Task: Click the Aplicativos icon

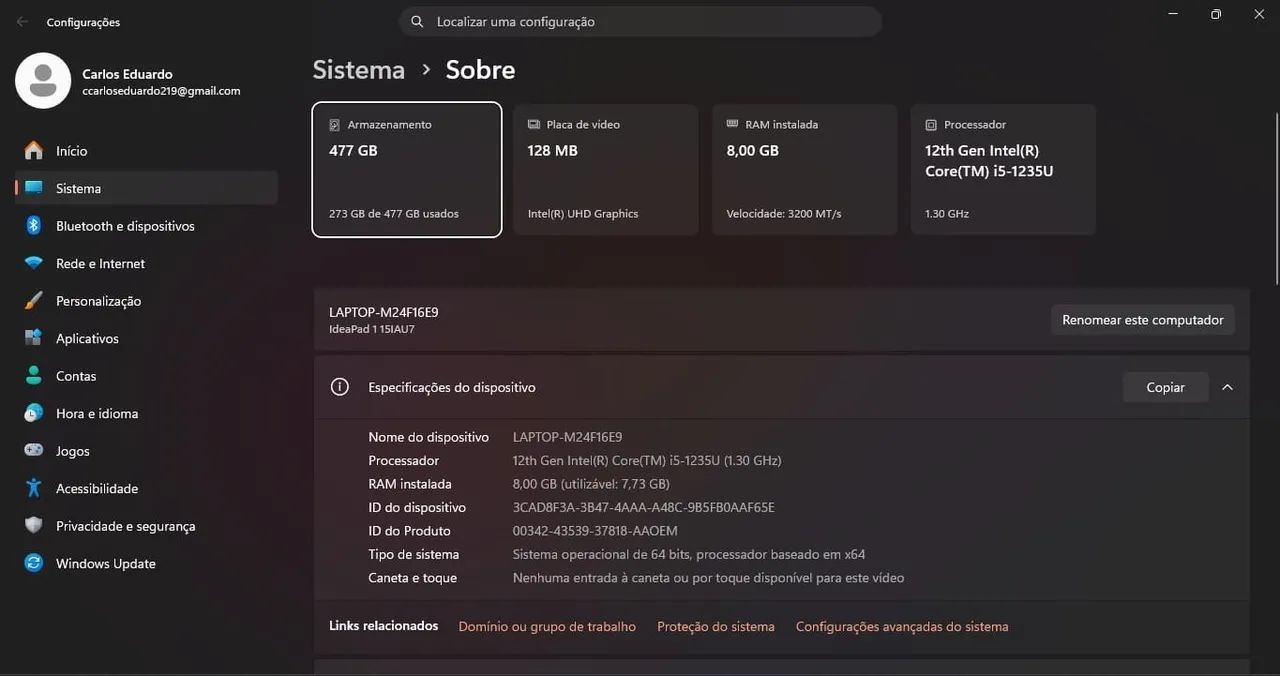Action: (x=34, y=338)
